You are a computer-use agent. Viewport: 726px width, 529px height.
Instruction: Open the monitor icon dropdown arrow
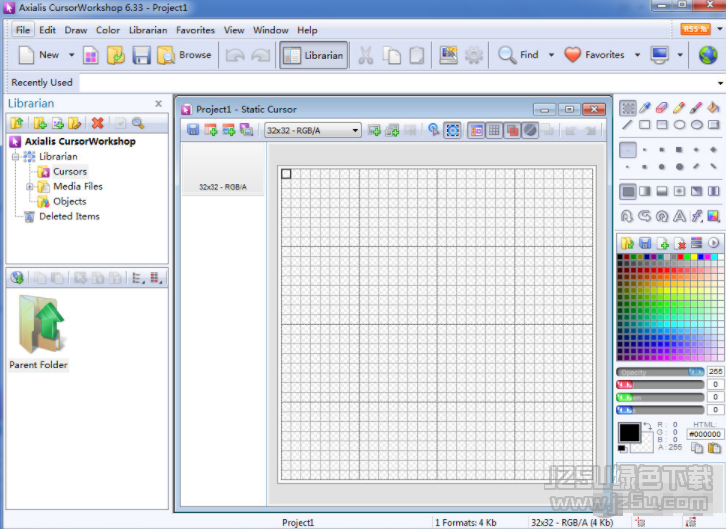click(680, 55)
